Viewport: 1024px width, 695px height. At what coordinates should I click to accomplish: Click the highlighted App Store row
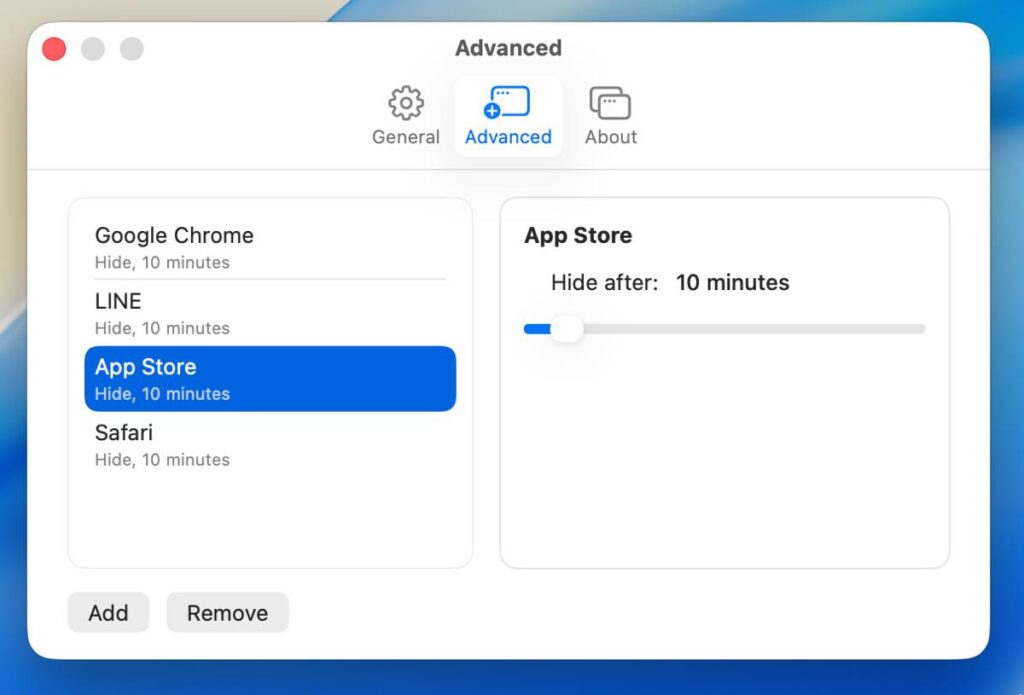(269, 379)
